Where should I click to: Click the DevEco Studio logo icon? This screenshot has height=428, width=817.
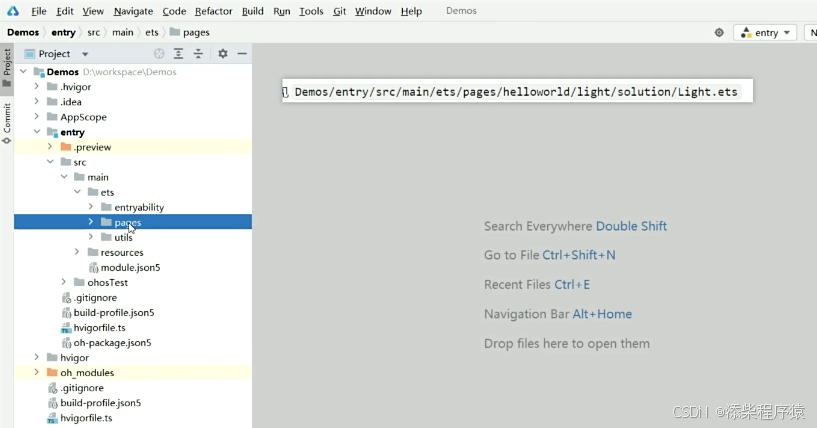pyautogui.click(x=13, y=11)
